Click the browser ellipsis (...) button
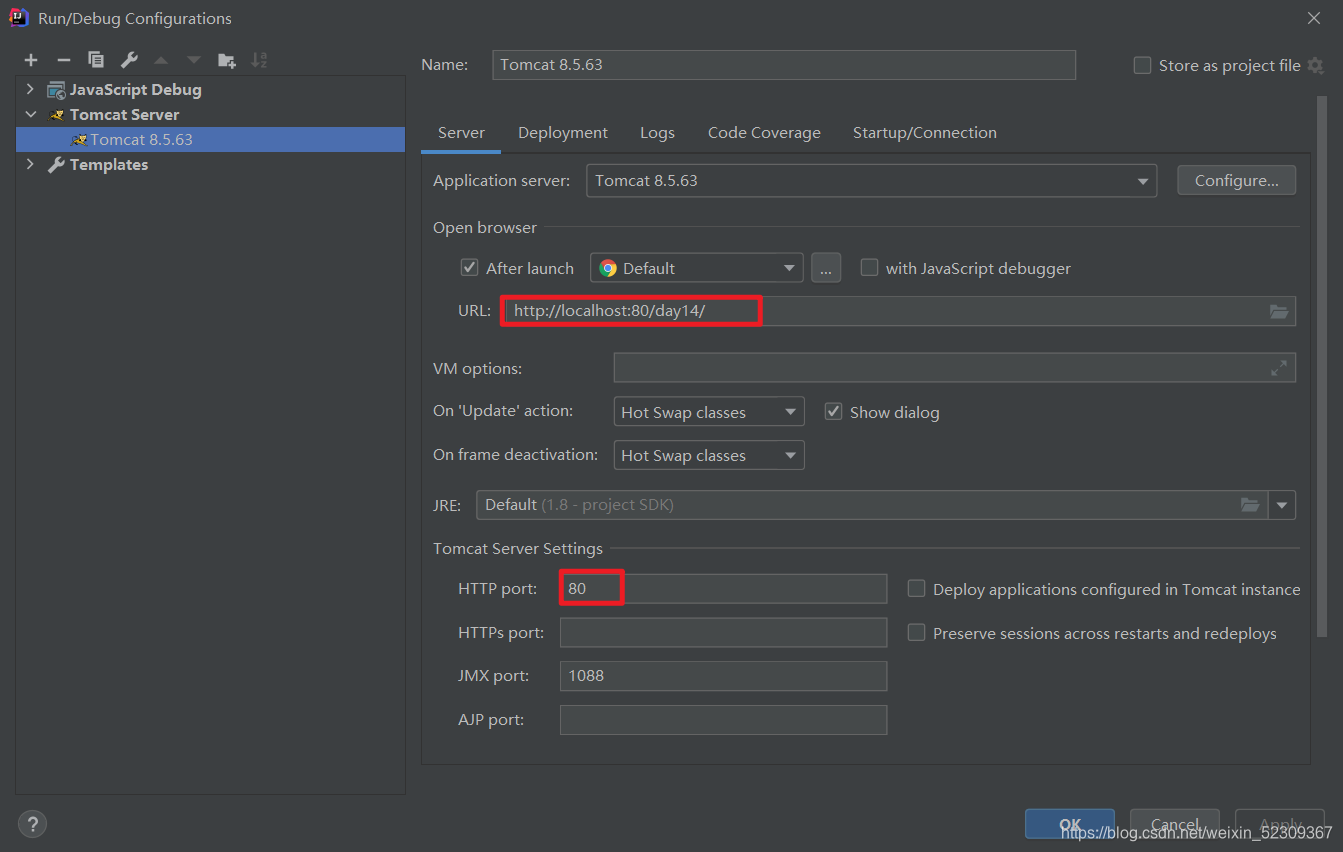The image size is (1343, 852). (826, 268)
